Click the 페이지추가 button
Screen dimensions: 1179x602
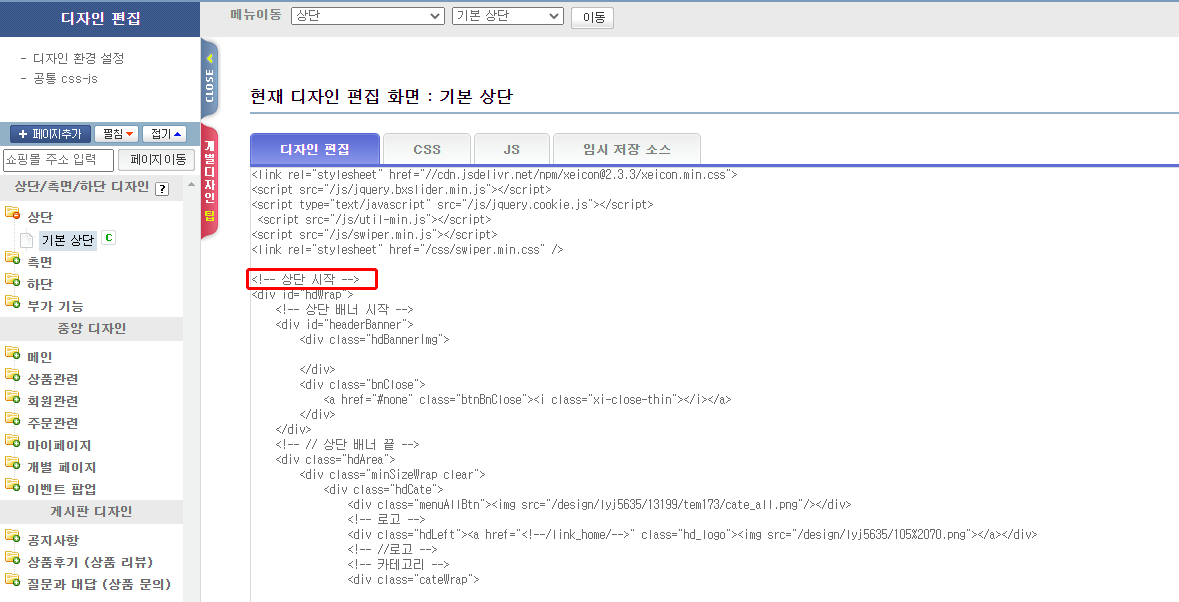[50, 134]
